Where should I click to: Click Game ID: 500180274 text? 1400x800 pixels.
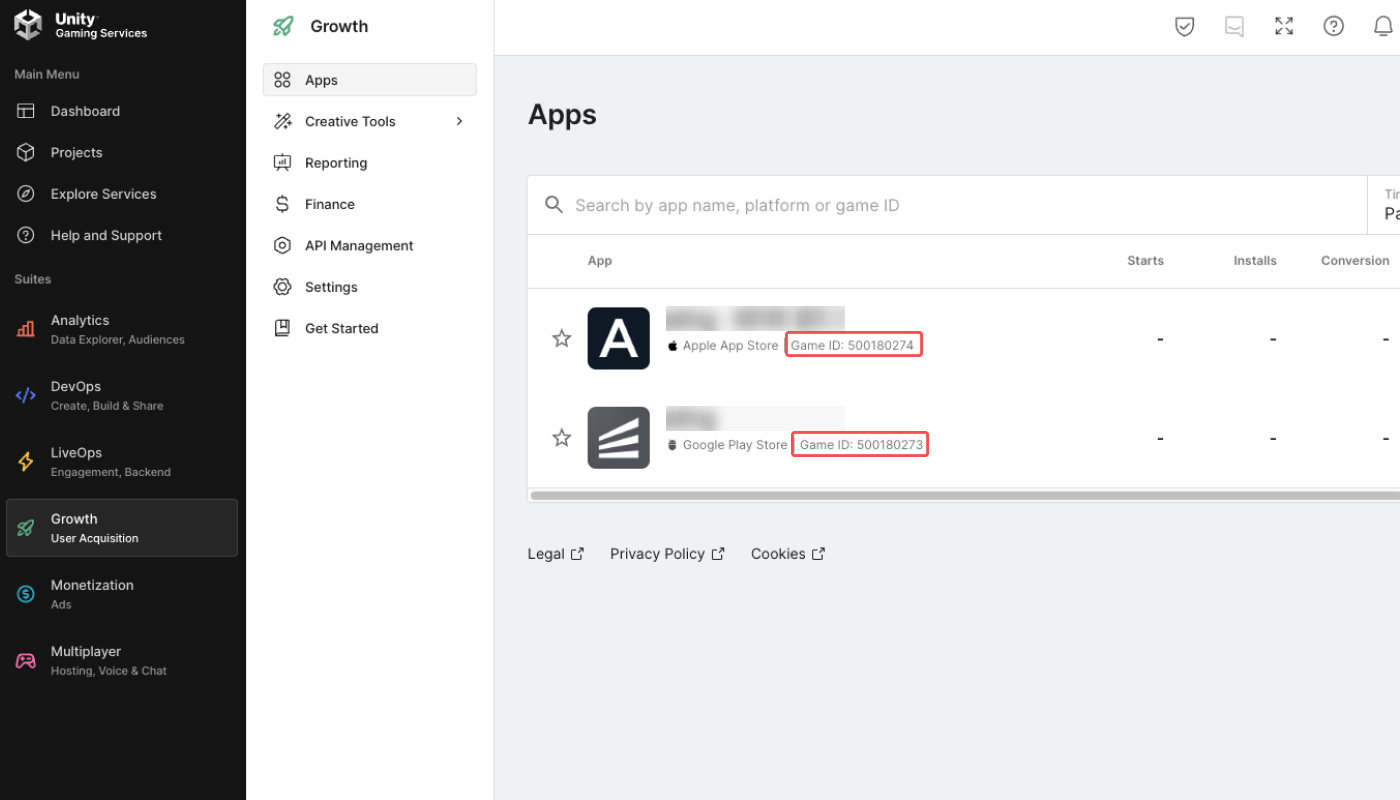coord(852,346)
